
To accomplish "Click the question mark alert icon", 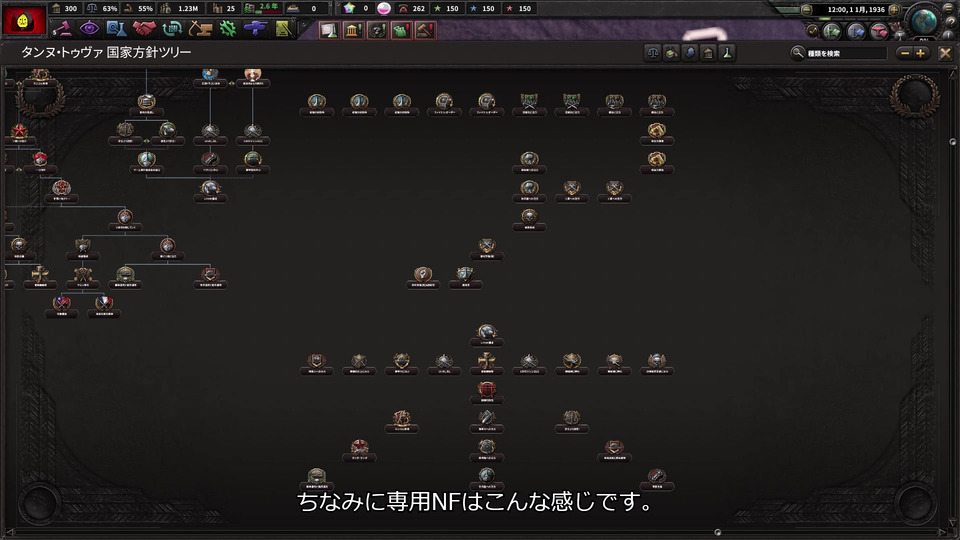I will [377, 30].
